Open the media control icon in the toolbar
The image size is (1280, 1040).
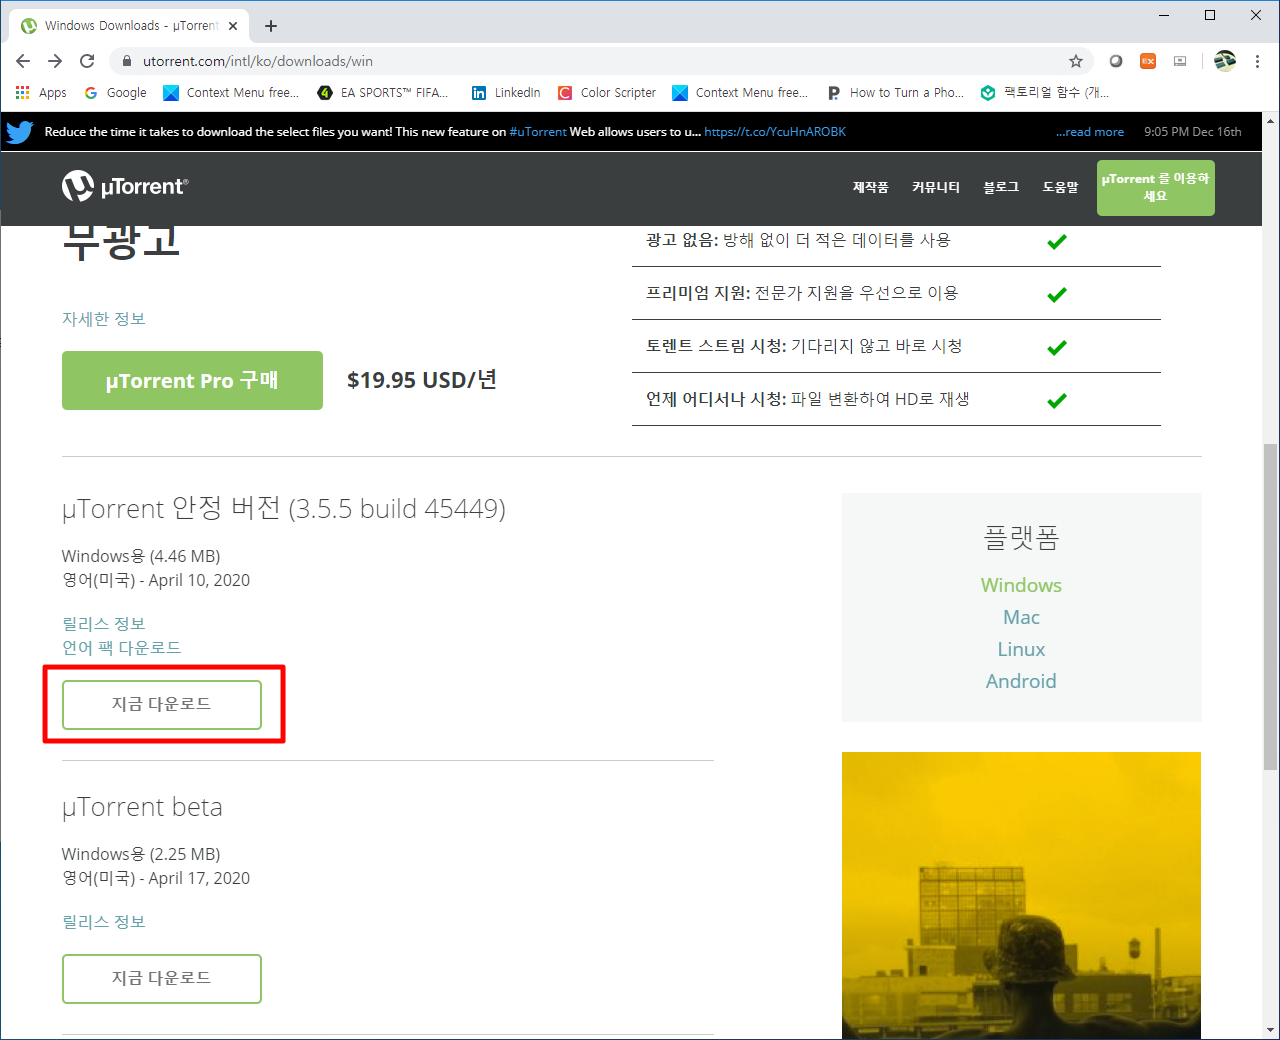coord(1180,61)
